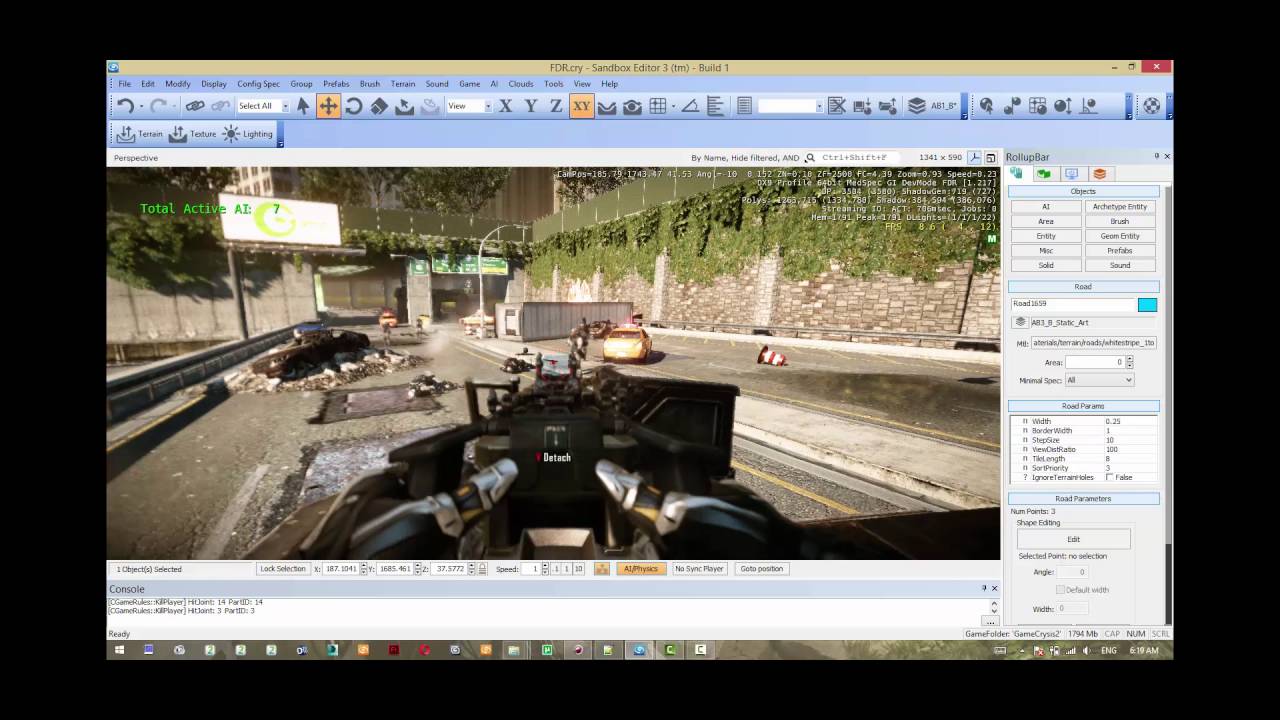
Task: Open the Minimal Spec dropdown
Action: tap(1099, 380)
